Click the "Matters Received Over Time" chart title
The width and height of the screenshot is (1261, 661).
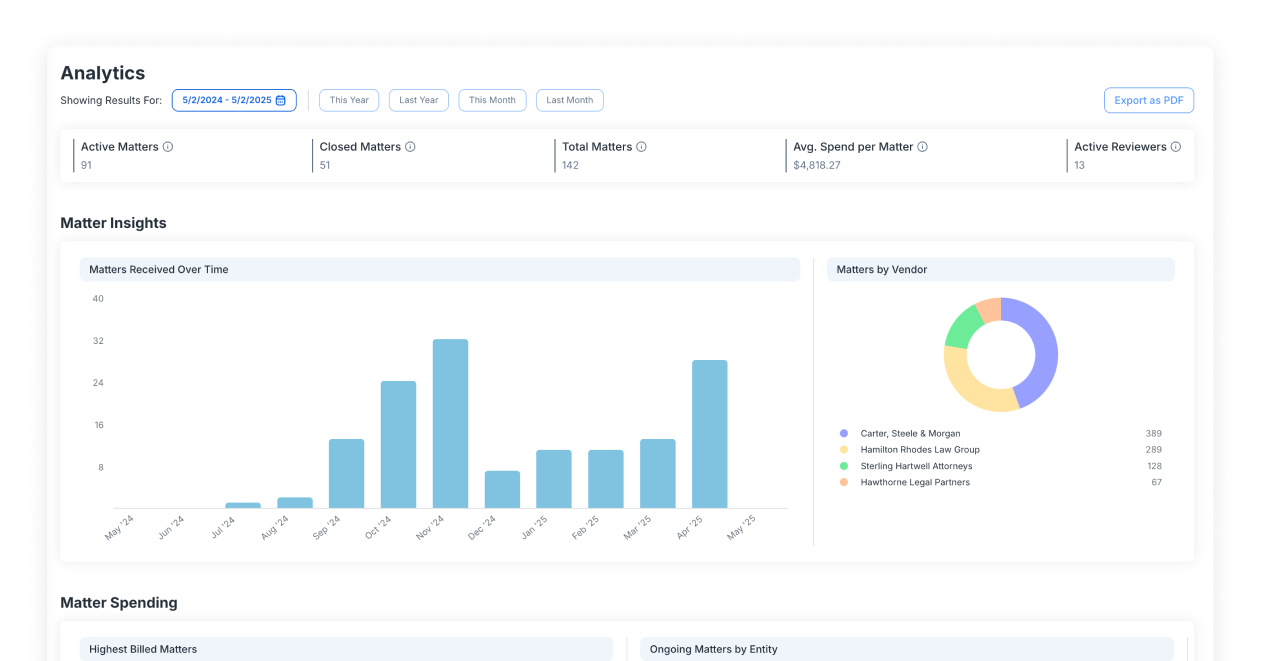[159, 270]
